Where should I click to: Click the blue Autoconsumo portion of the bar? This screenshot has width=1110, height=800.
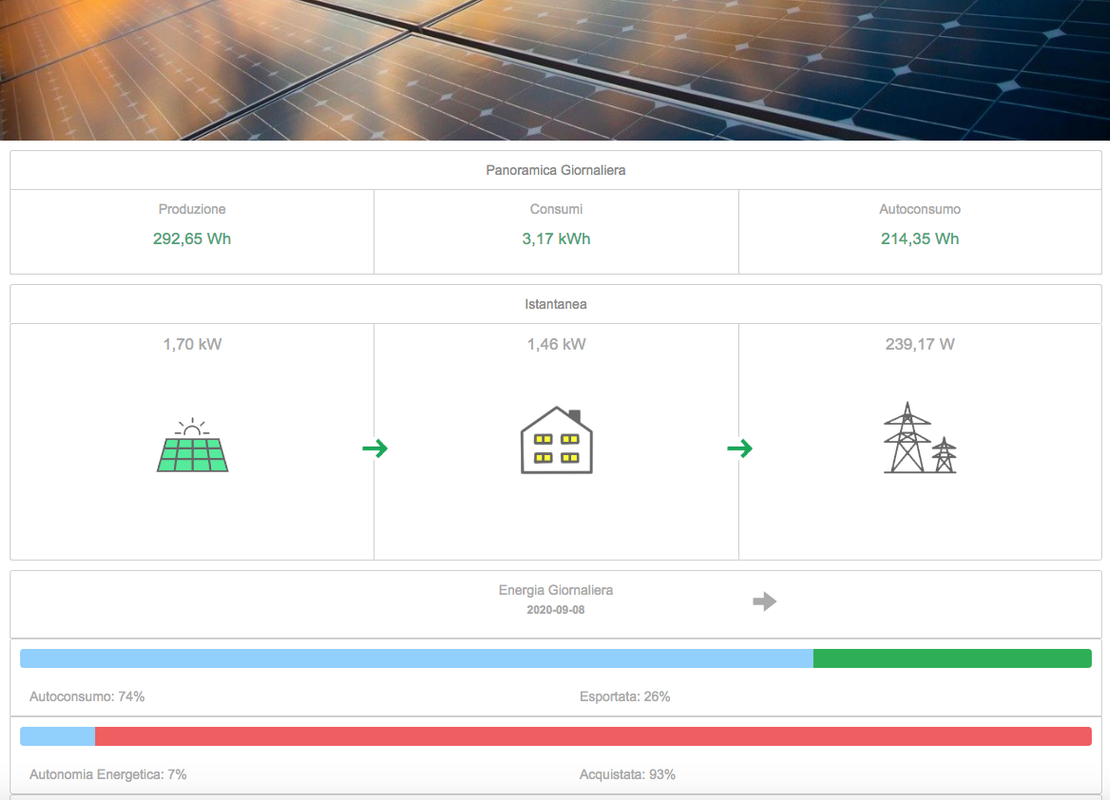(x=416, y=658)
